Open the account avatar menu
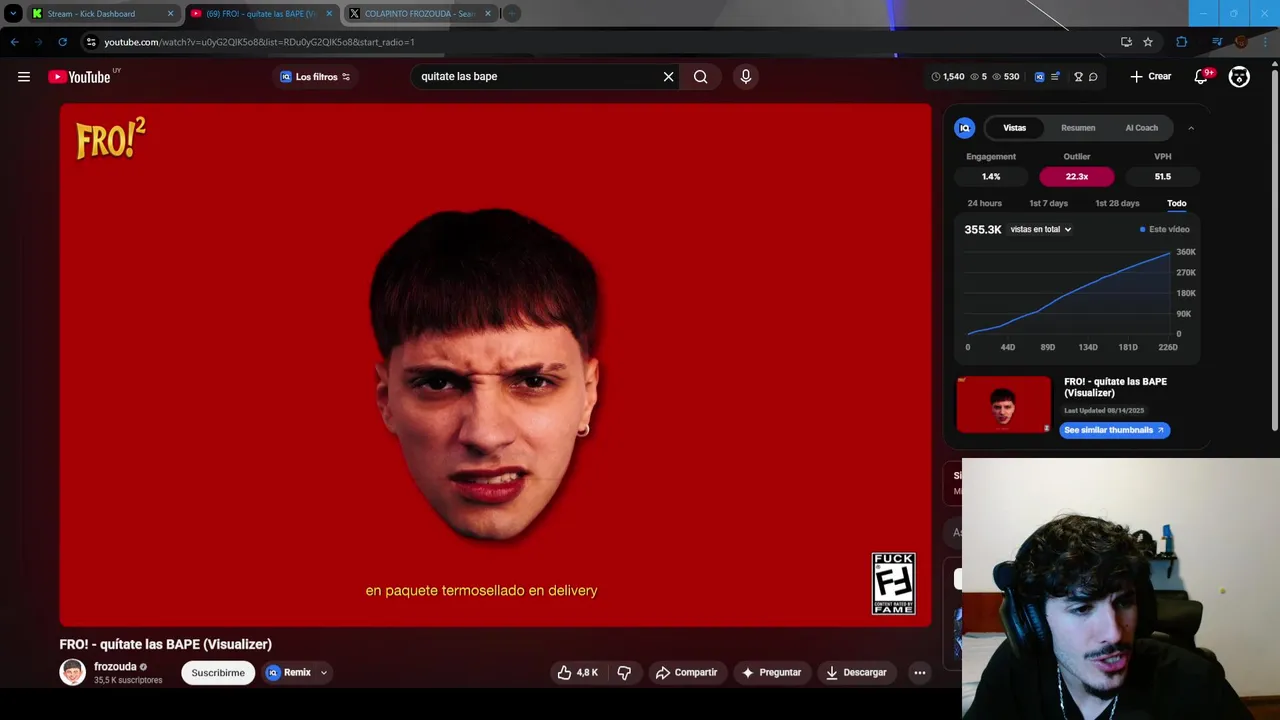The height and width of the screenshot is (720, 1280). 1239,77
